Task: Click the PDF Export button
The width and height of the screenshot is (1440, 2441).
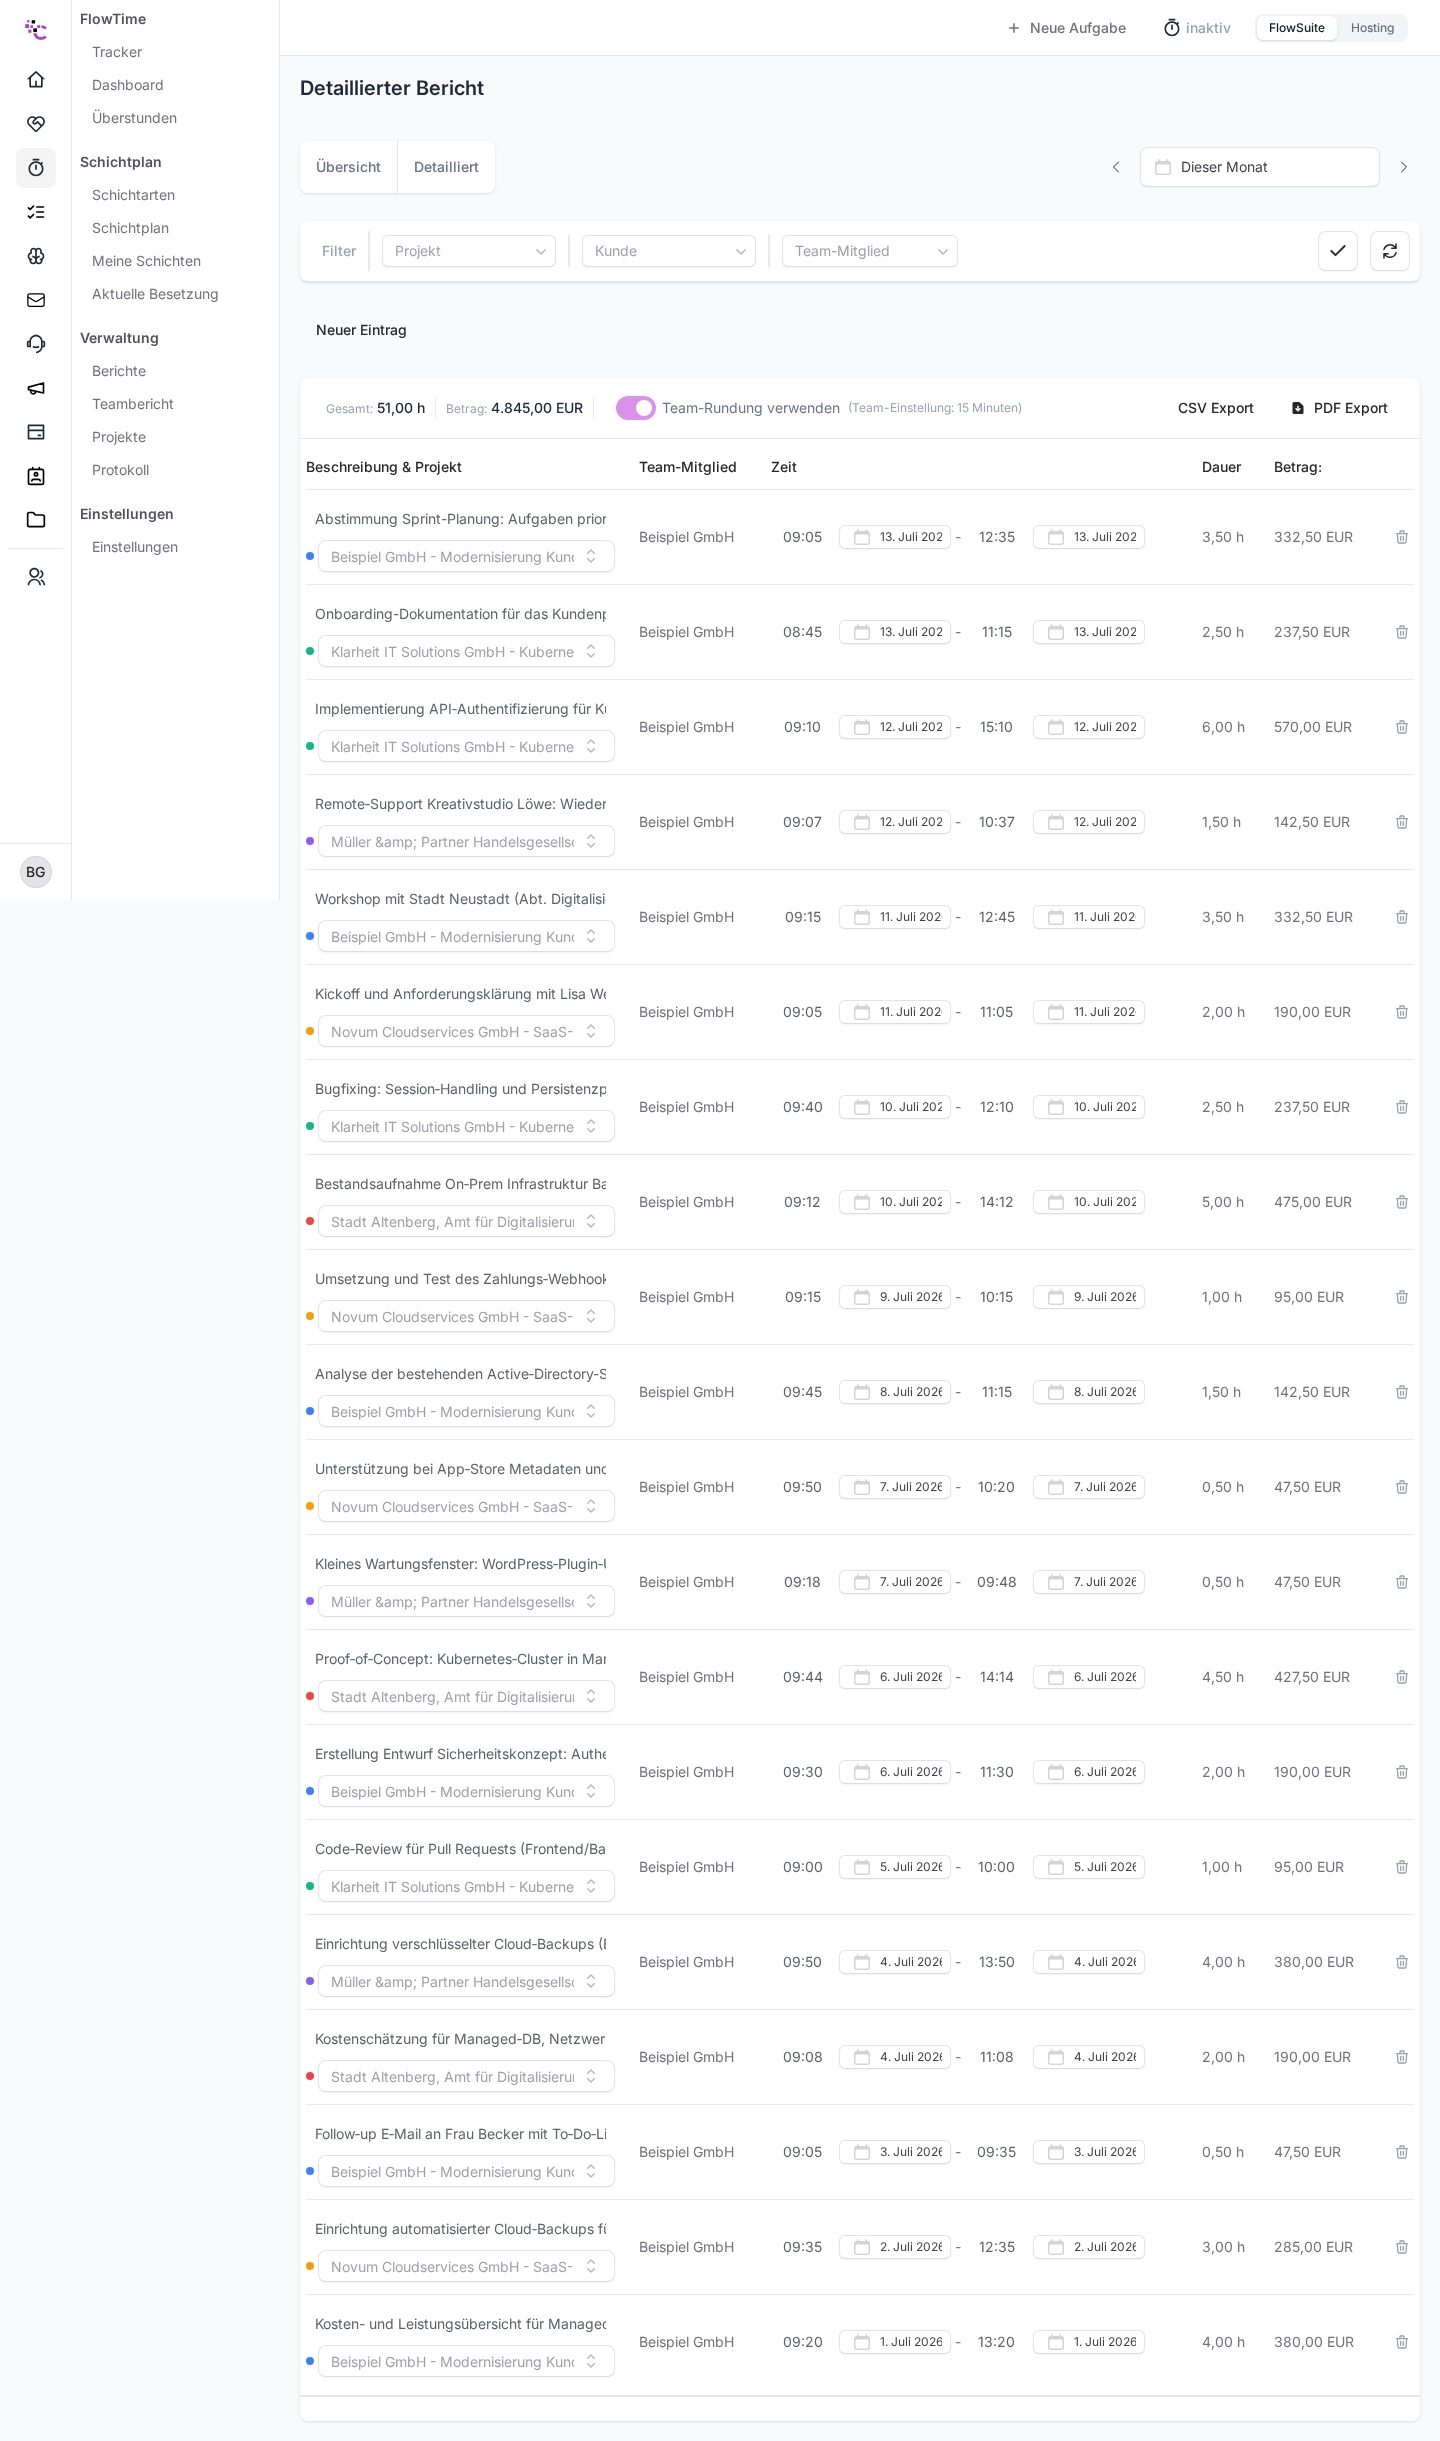Action: pos(1339,408)
